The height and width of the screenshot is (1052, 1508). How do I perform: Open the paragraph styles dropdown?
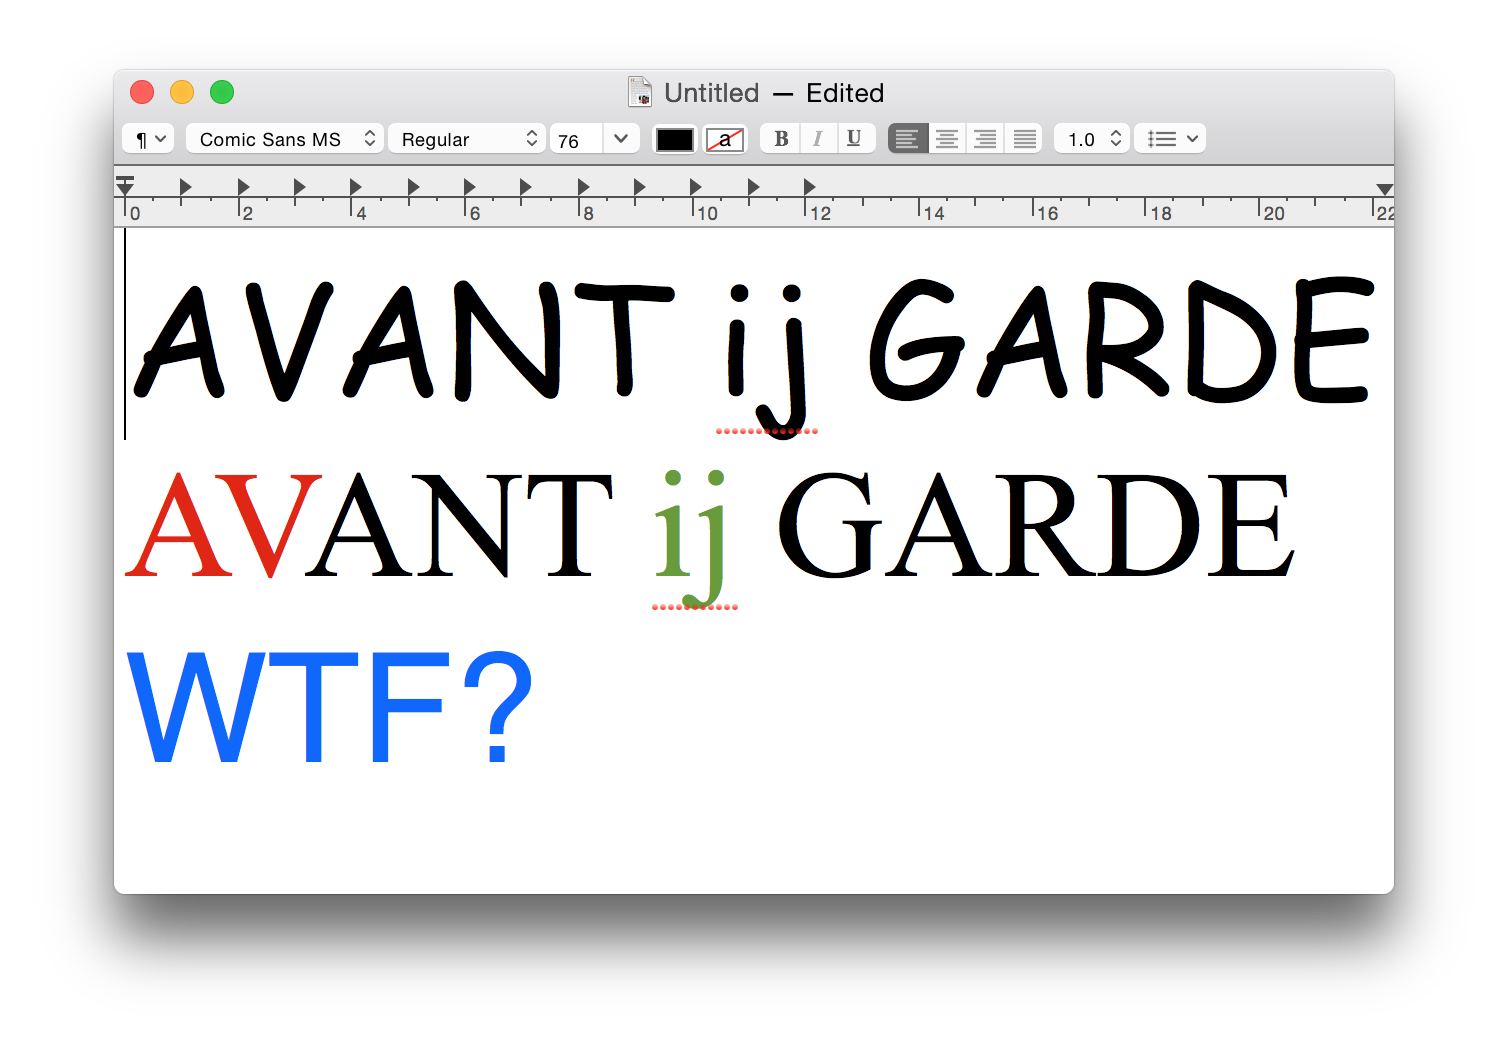point(147,138)
